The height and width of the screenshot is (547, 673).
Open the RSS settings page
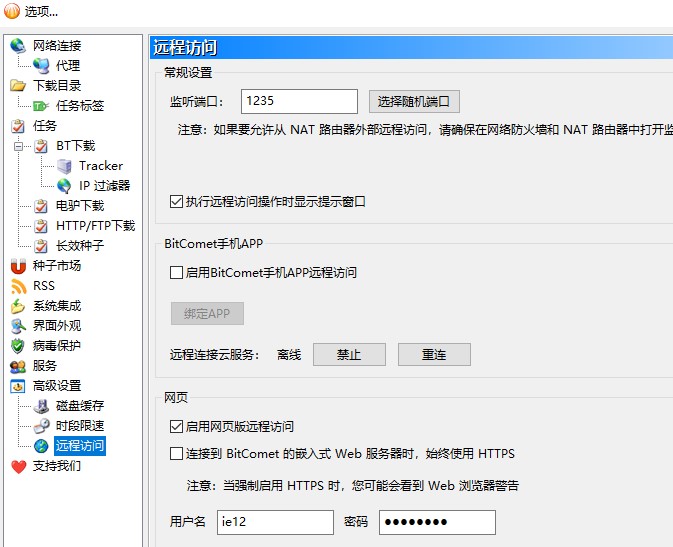pos(44,286)
